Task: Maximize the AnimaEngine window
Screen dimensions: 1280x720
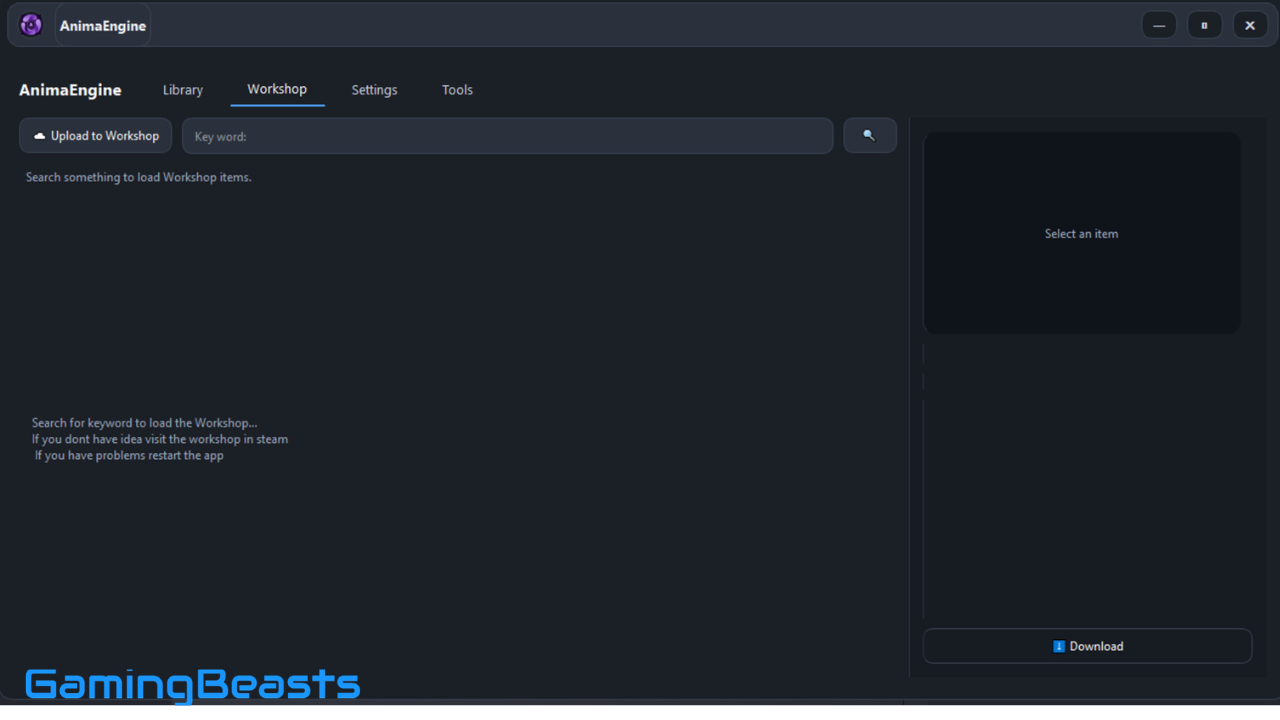Action: [x=1204, y=26]
